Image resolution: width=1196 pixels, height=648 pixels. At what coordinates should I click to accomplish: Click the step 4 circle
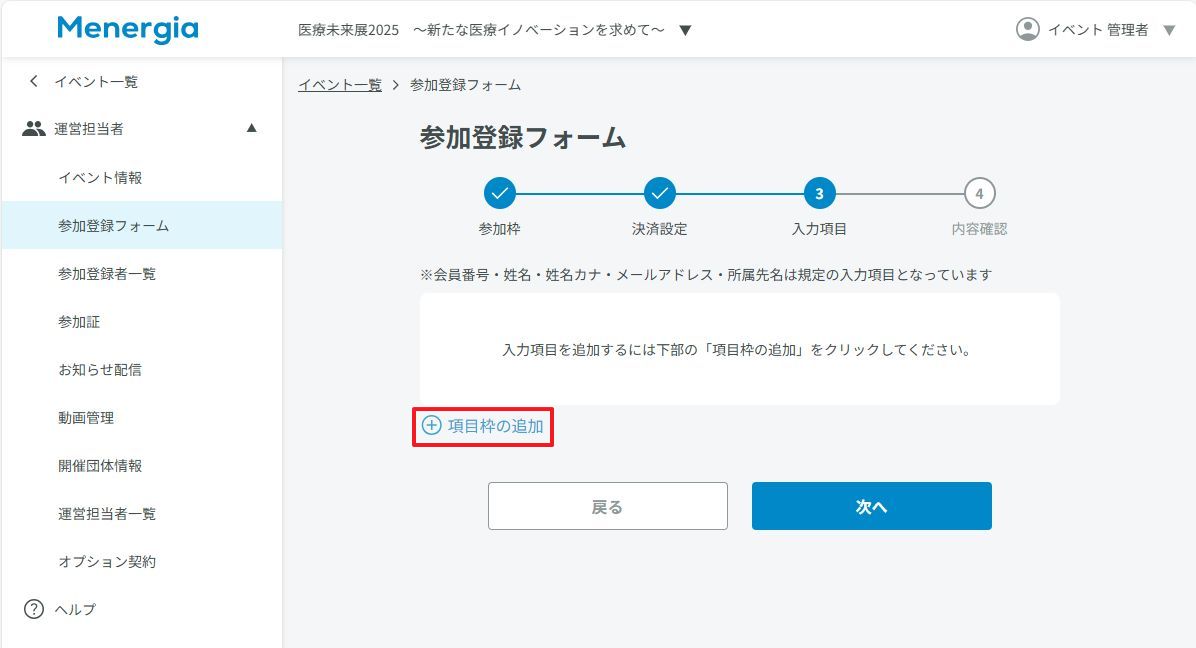pyautogui.click(x=979, y=194)
